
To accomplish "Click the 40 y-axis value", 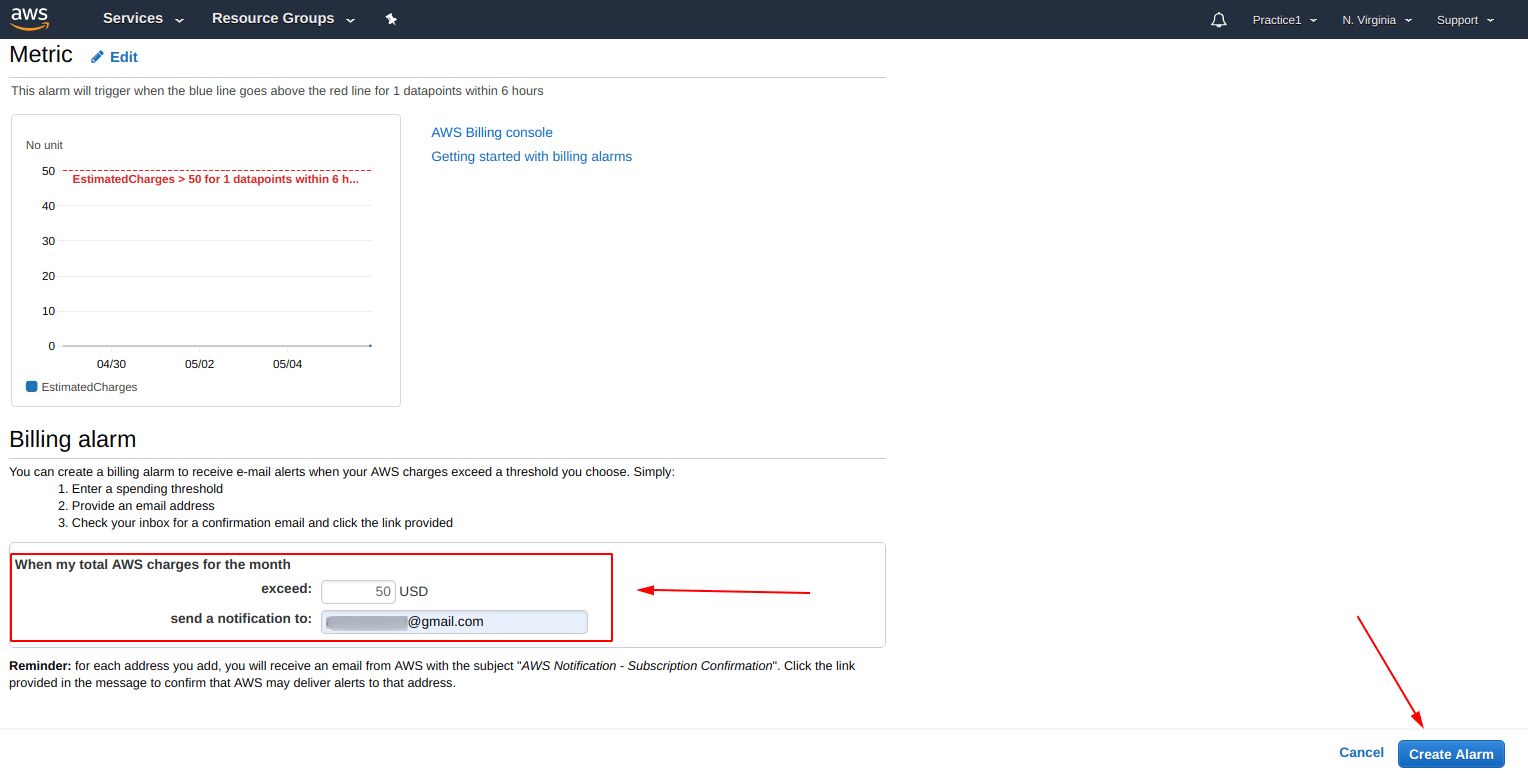I will [48, 206].
